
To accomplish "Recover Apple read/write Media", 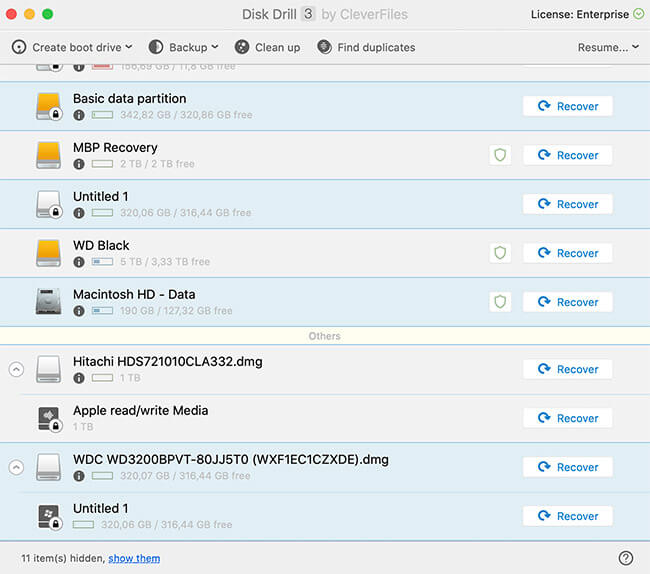I will tap(568, 418).
